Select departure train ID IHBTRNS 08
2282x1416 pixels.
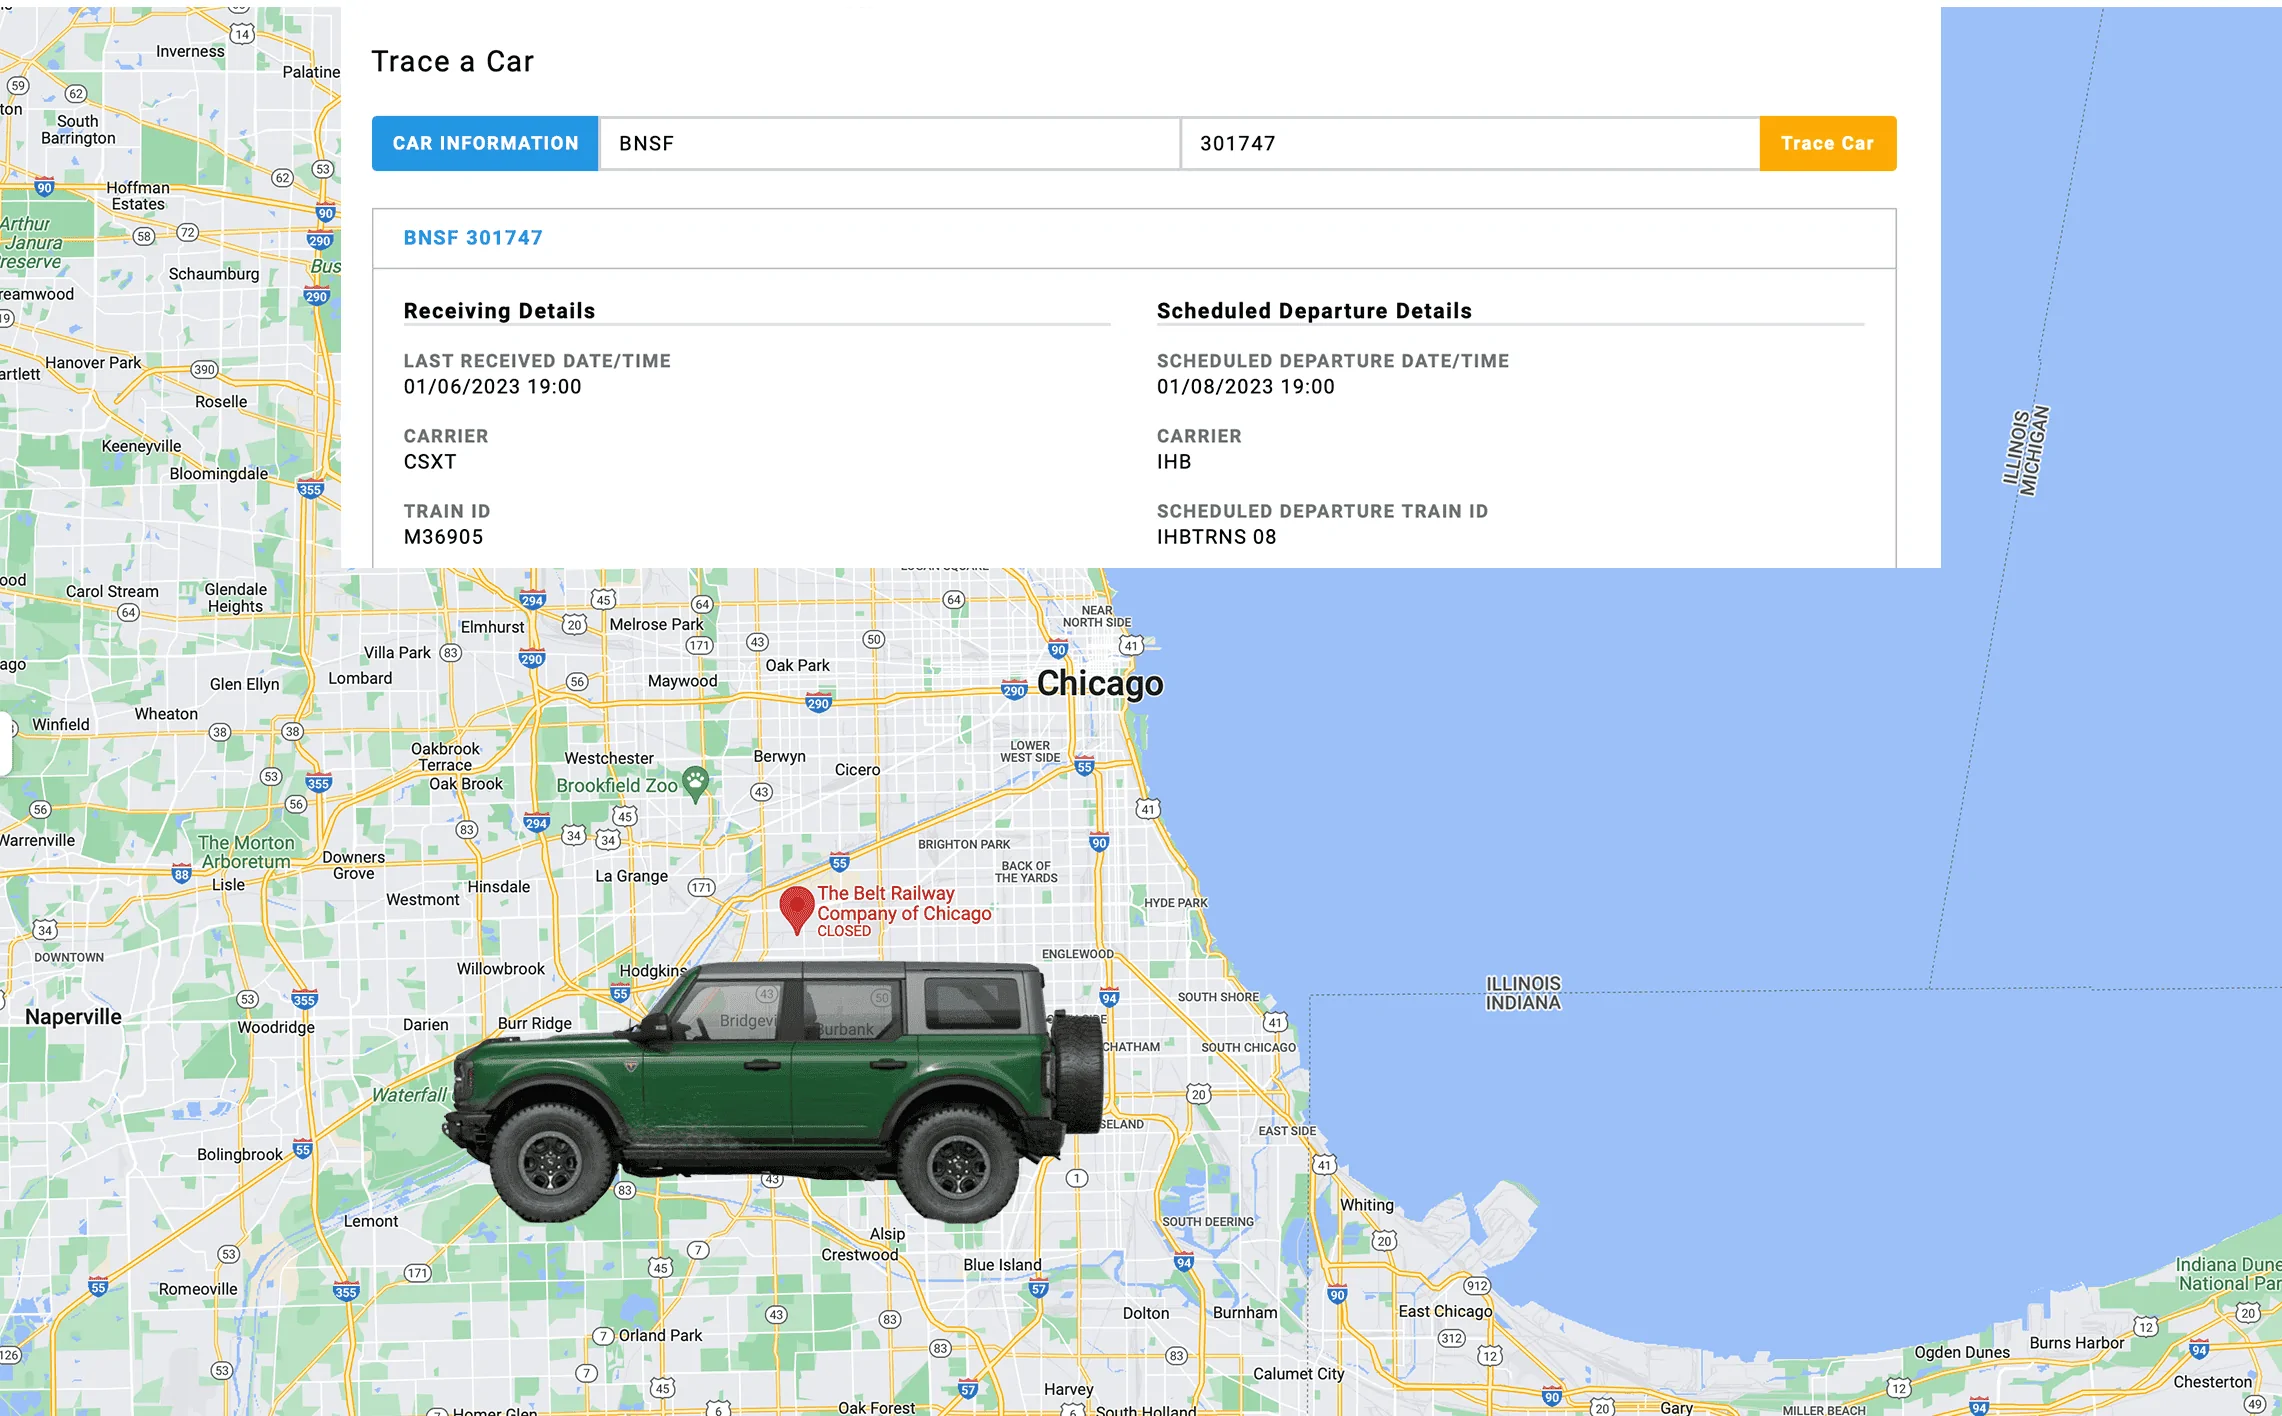(1216, 537)
